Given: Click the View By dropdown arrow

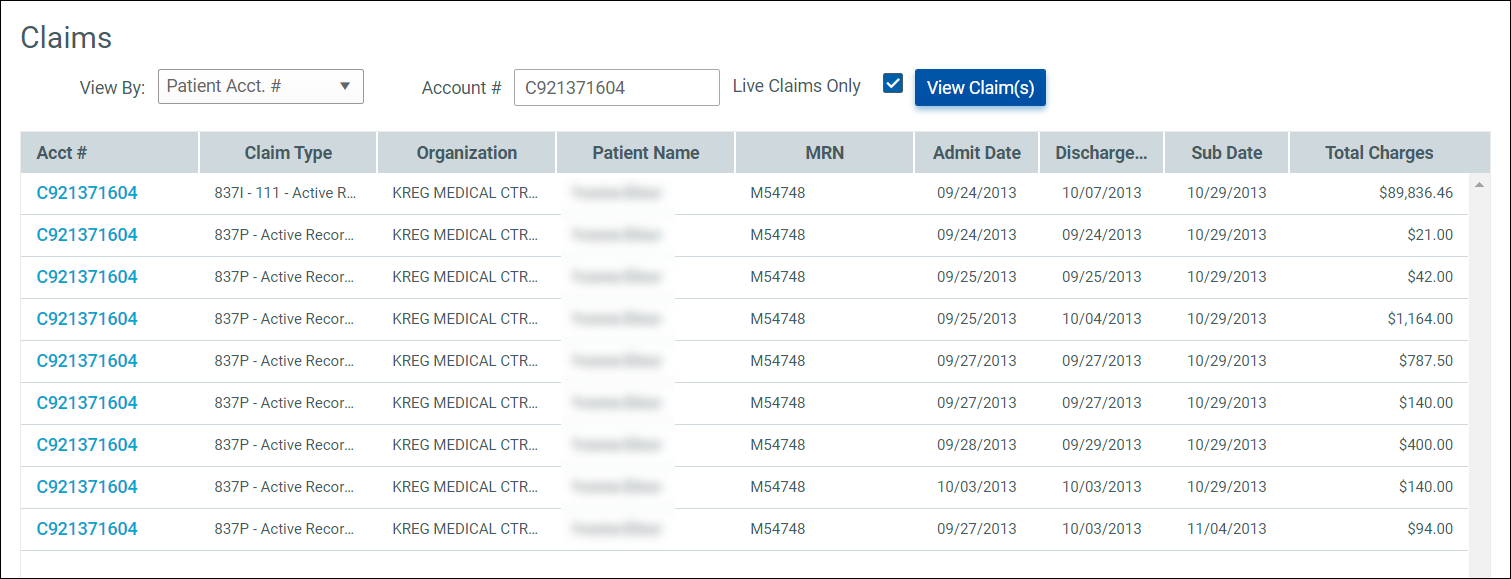Looking at the screenshot, I should tap(347, 87).
